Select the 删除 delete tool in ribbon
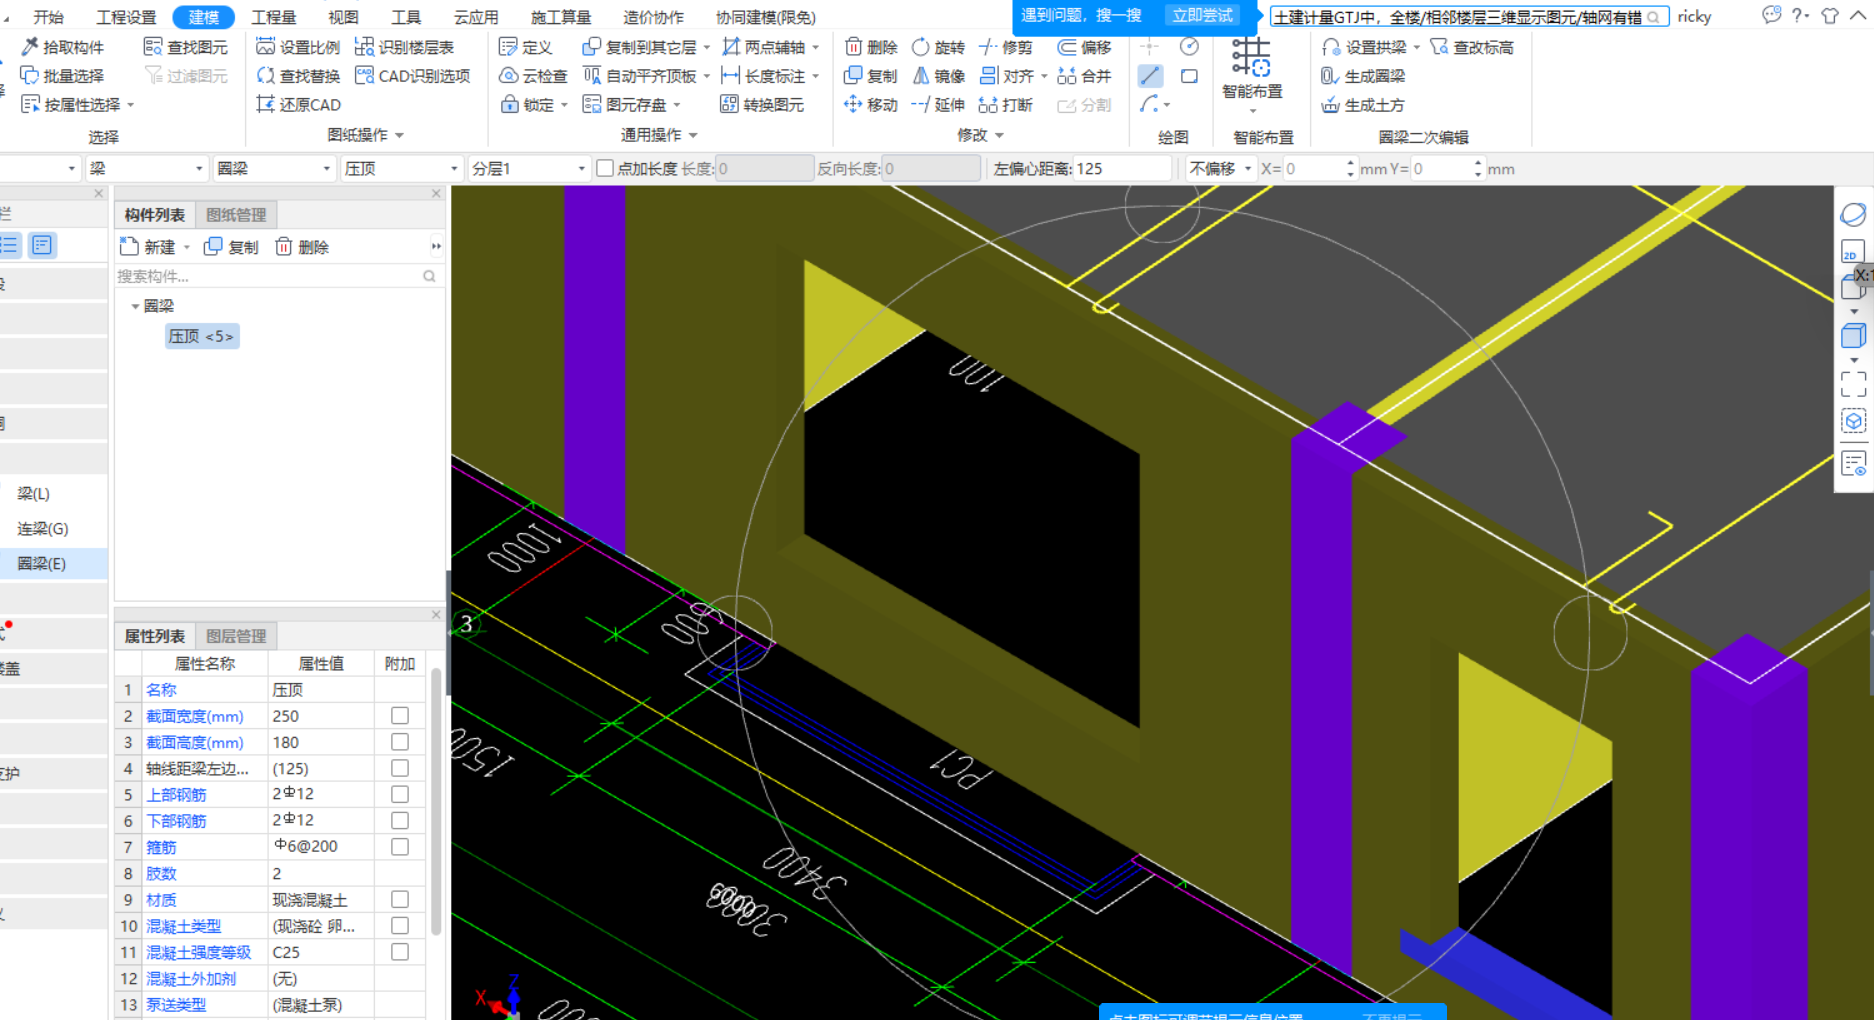This screenshot has height=1020, width=1874. (x=871, y=47)
